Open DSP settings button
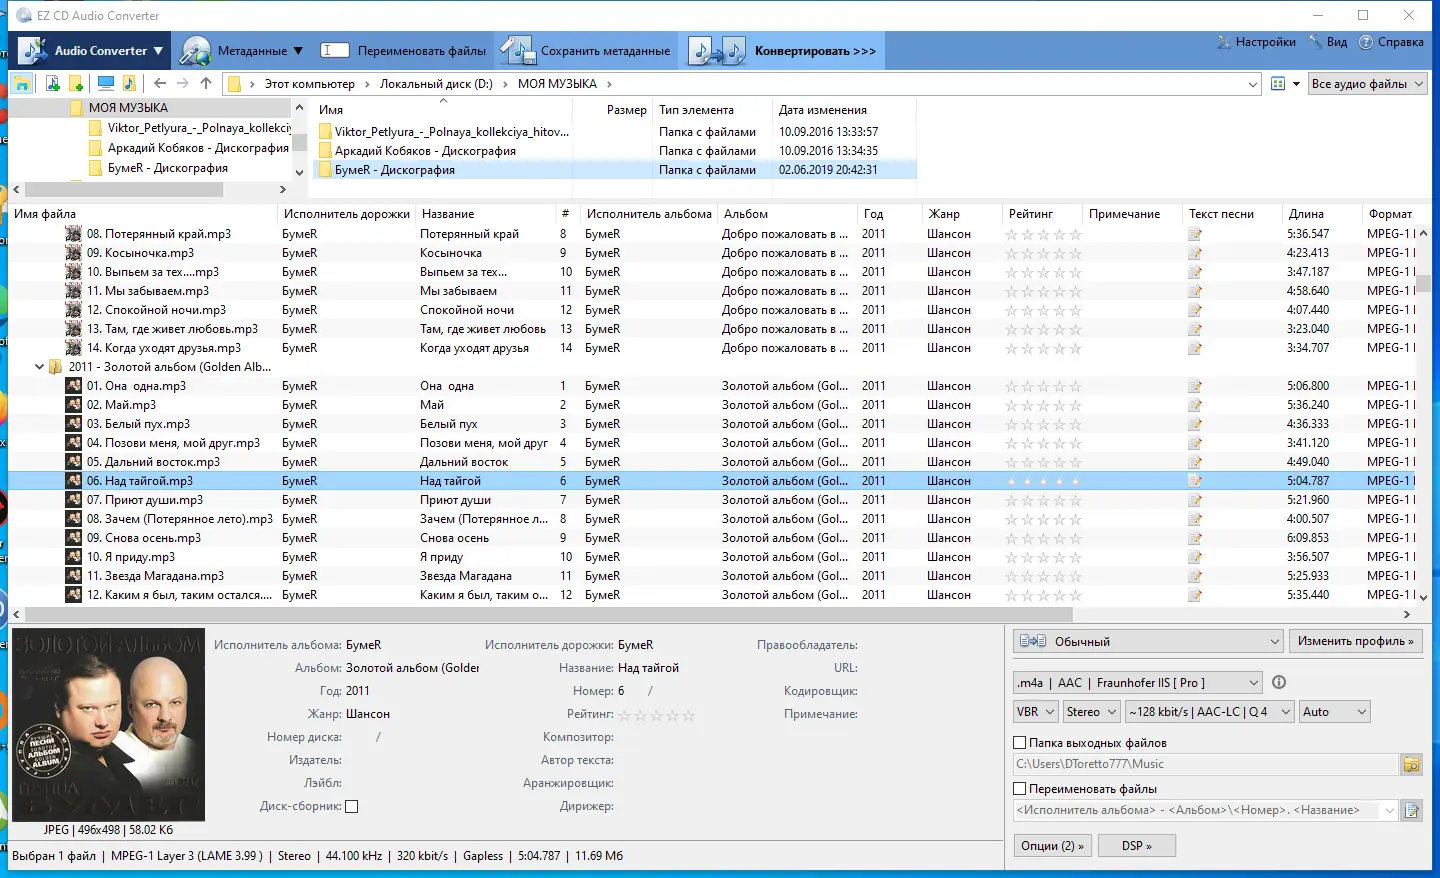Image resolution: width=1440 pixels, height=878 pixels. 1136,846
